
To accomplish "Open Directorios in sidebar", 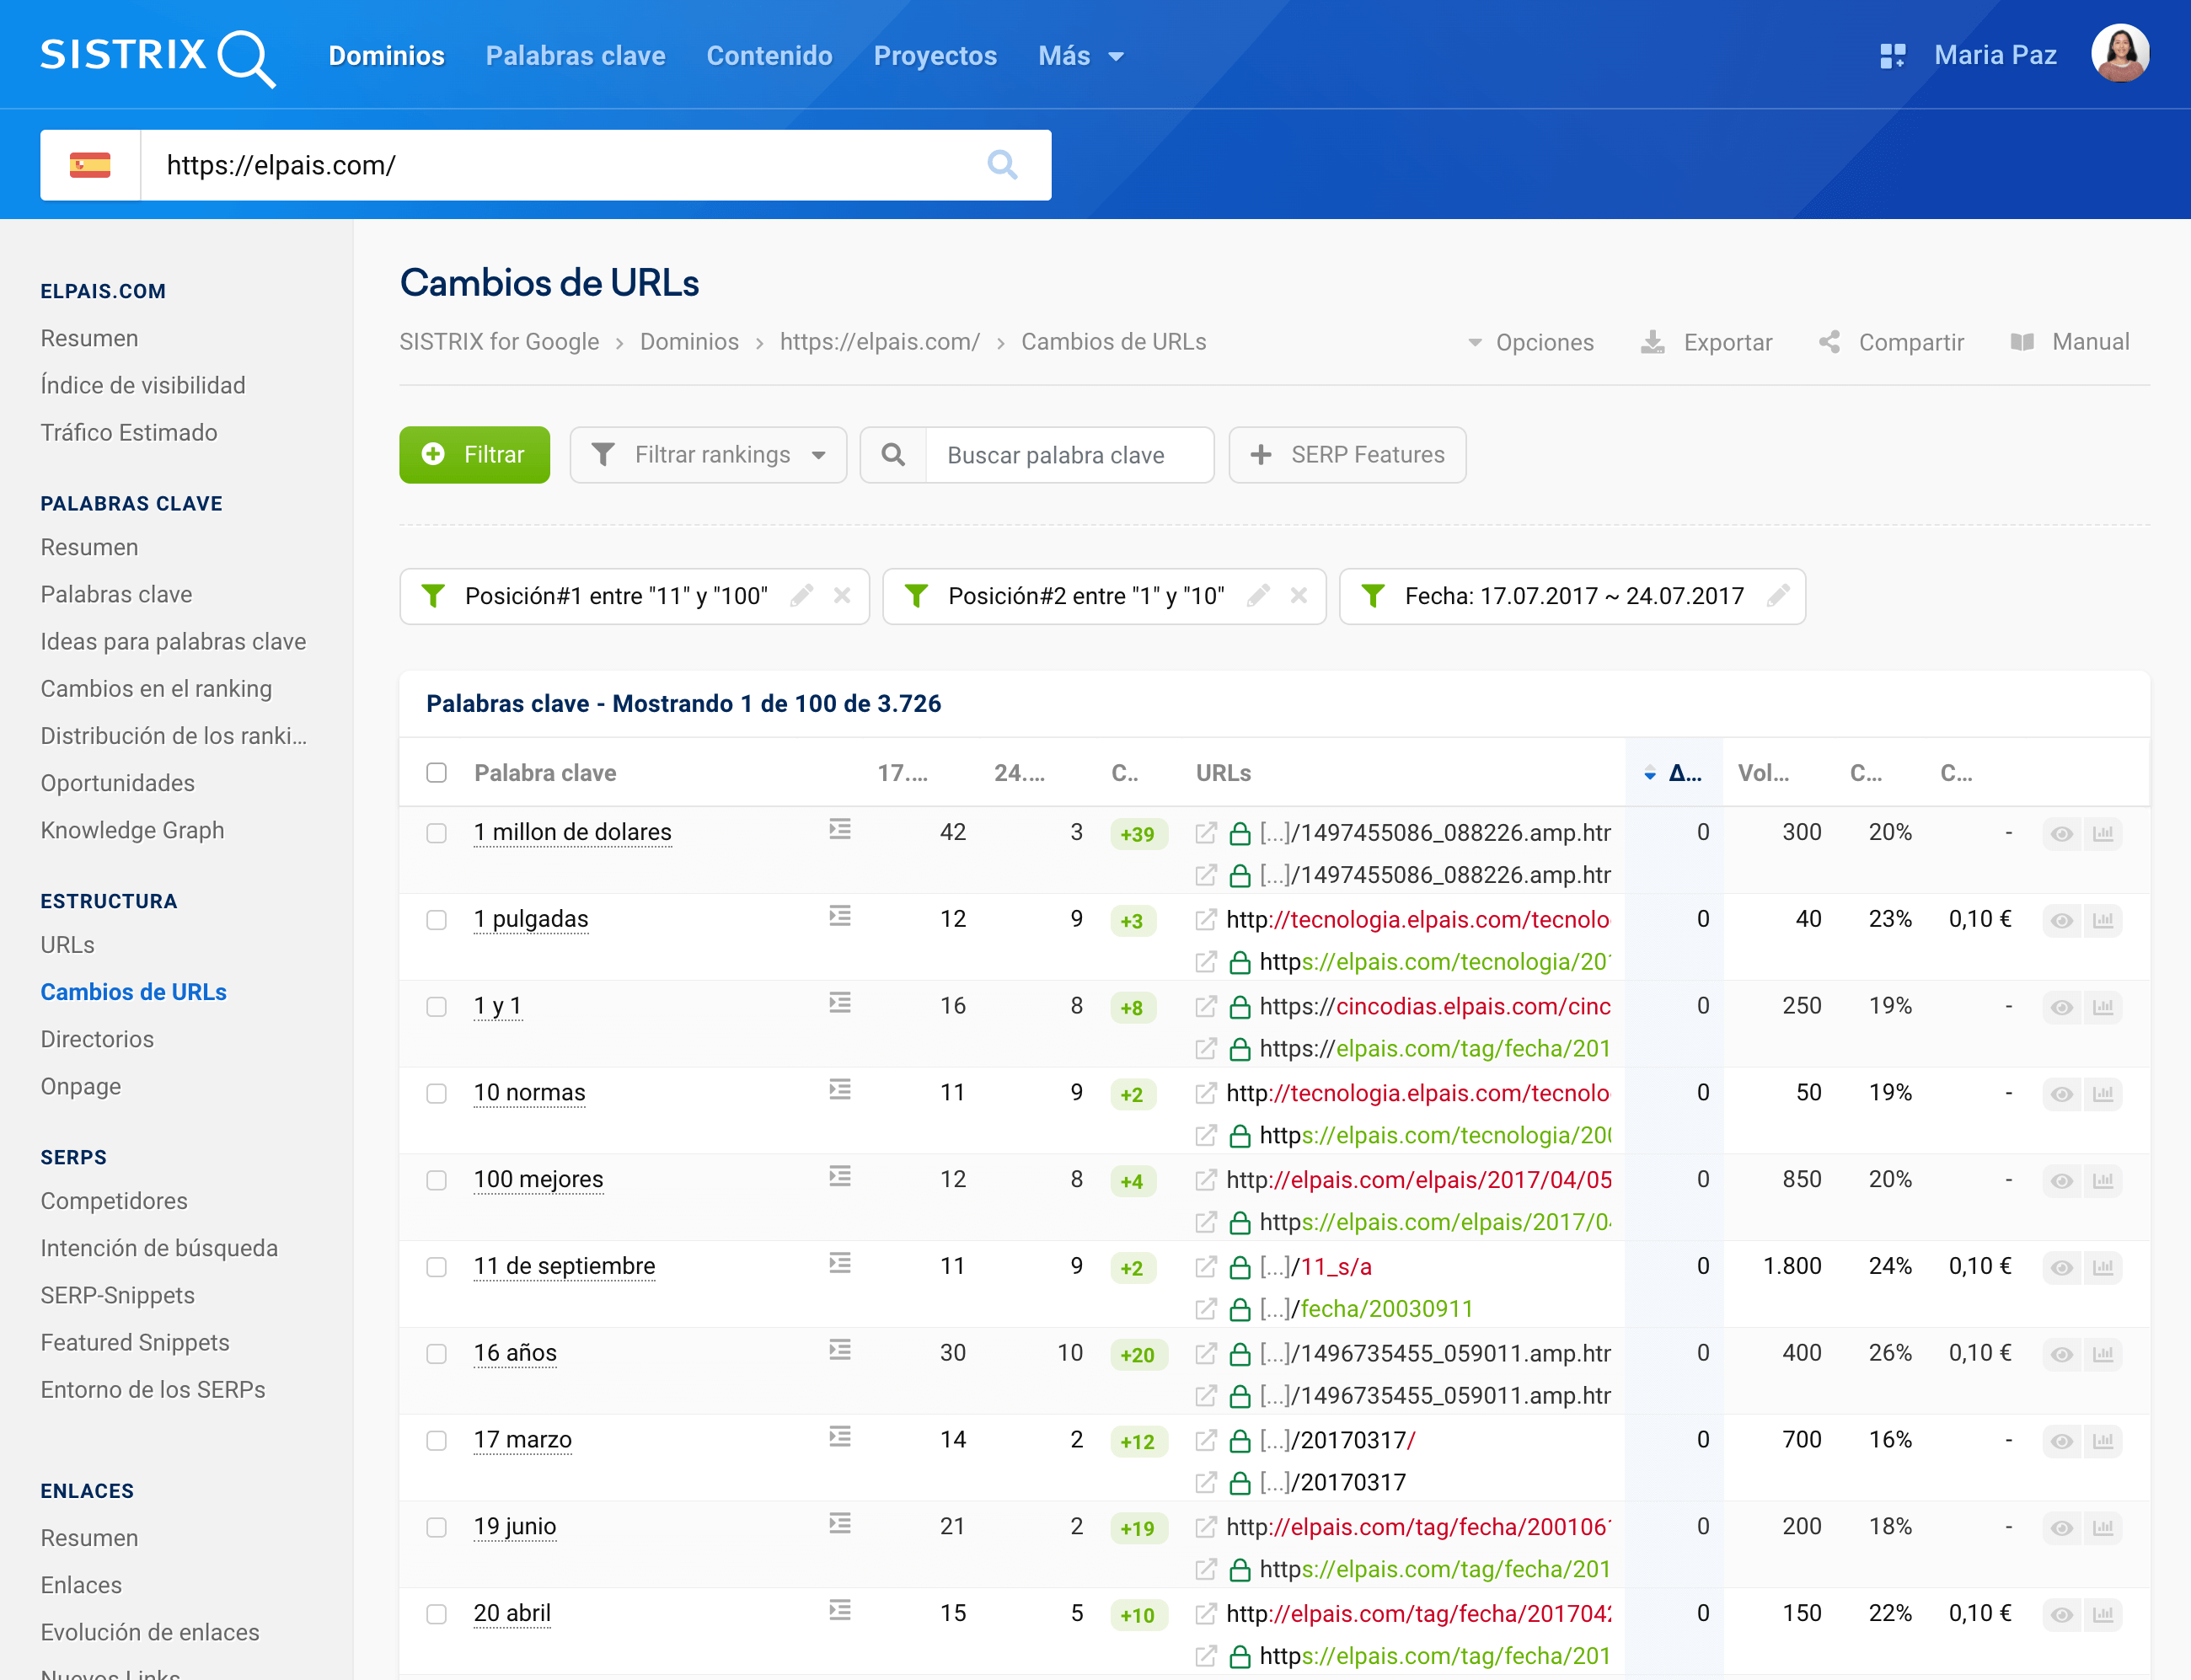I will [x=98, y=1039].
